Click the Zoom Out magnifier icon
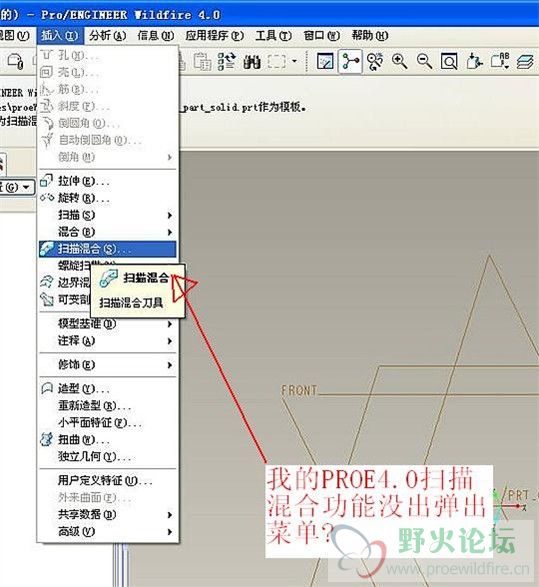Image resolution: width=539 pixels, height=587 pixels. 424,61
